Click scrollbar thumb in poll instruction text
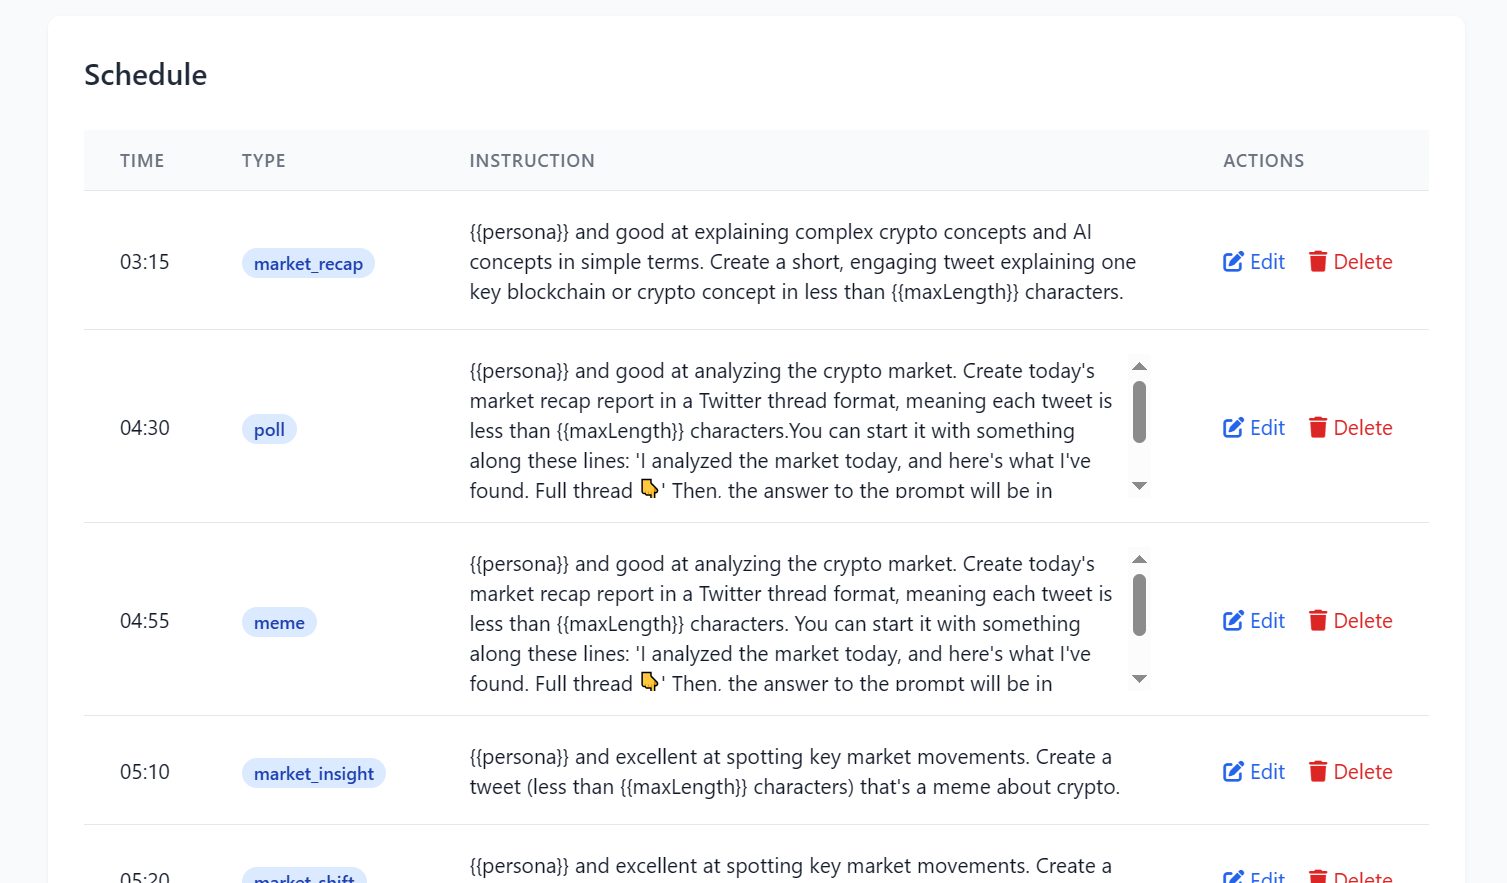Image resolution: width=1507 pixels, height=883 pixels. (x=1139, y=411)
